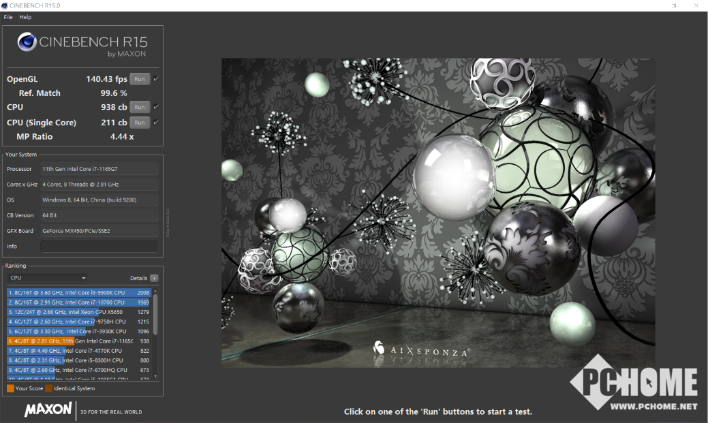Viewport: 708px width, 423px height.
Task: Toggle the CPU test checkbox
Action: coord(156,107)
